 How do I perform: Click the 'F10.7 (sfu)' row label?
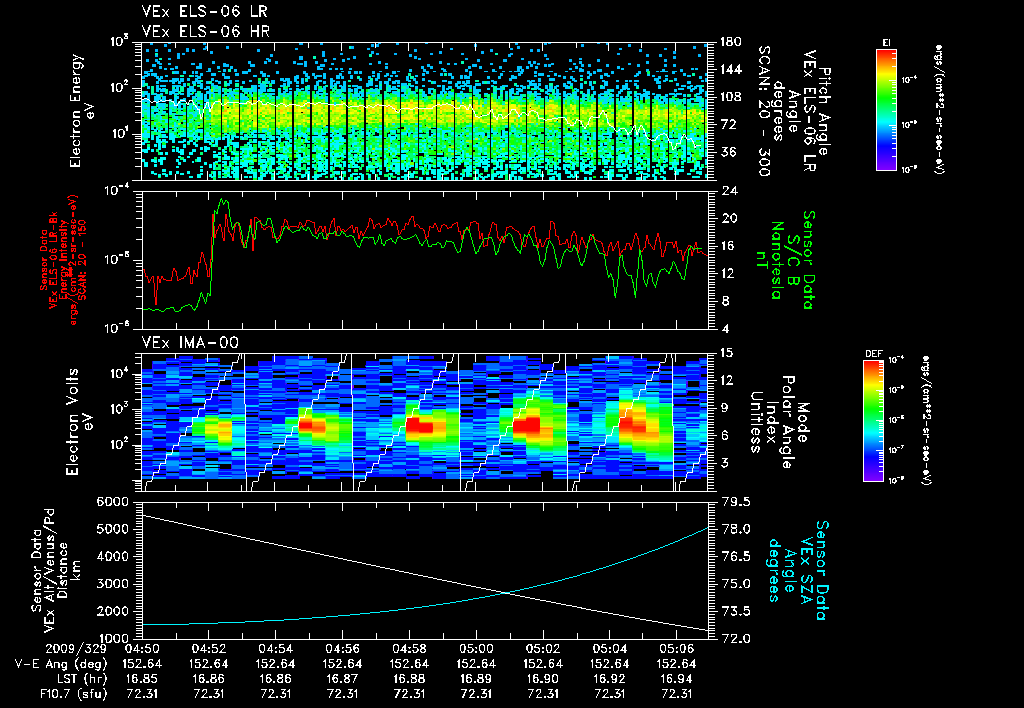pos(73,694)
